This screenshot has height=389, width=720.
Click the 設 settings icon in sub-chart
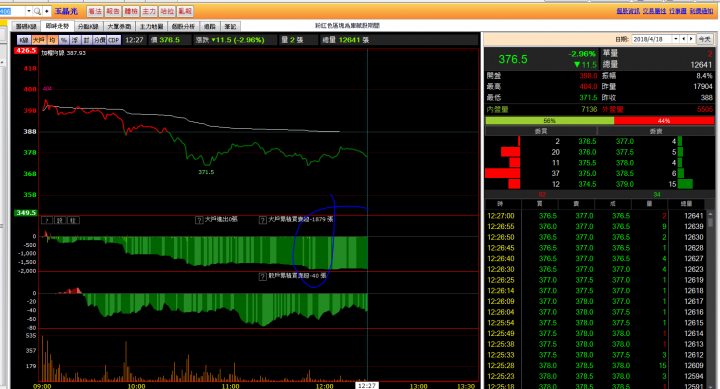click(x=60, y=220)
